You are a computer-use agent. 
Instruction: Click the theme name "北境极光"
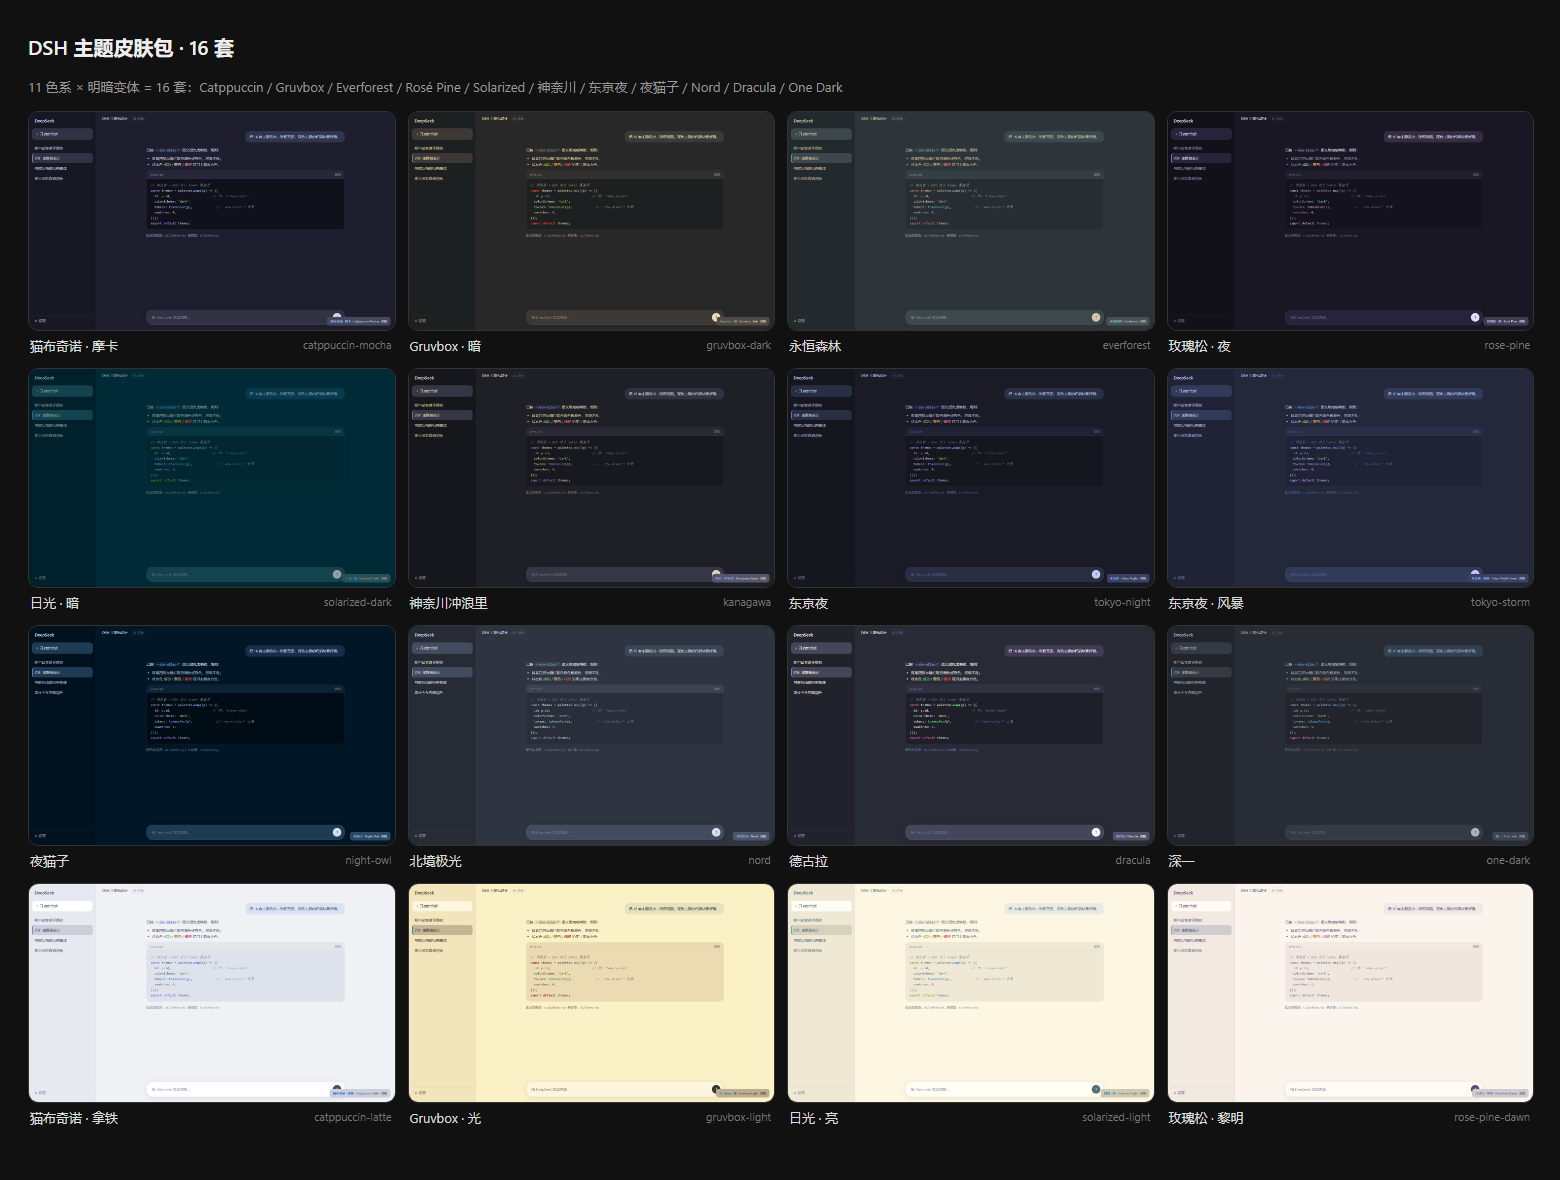coord(435,861)
